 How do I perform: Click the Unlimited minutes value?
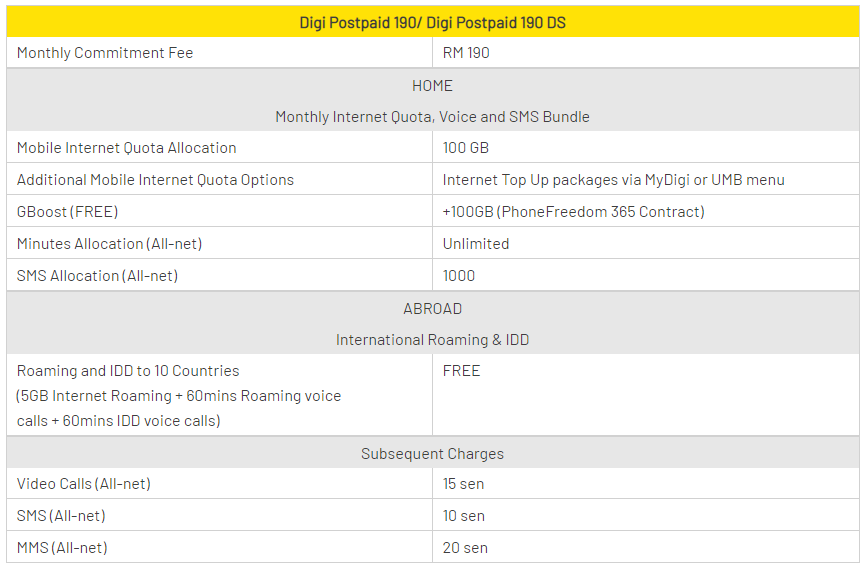tap(476, 244)
